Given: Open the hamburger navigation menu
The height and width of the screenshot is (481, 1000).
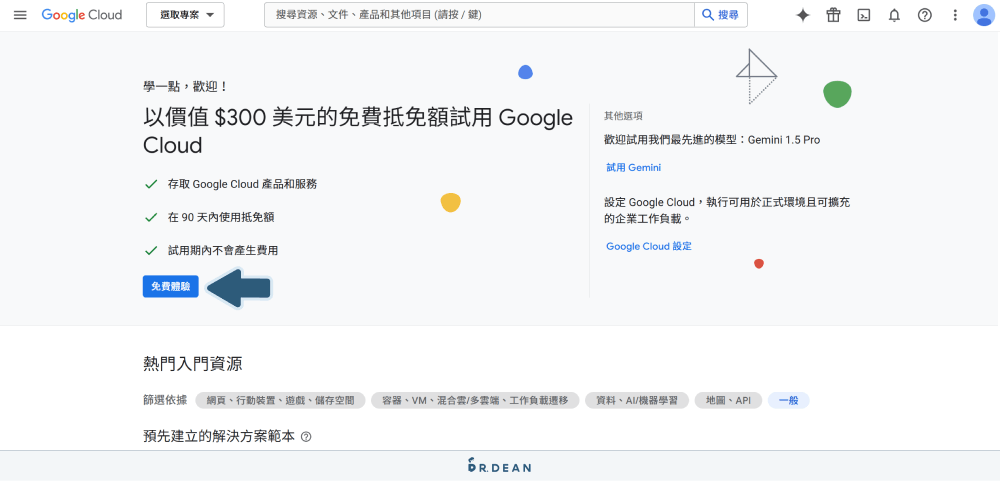Looking at the screenshot, I should 20,15.
